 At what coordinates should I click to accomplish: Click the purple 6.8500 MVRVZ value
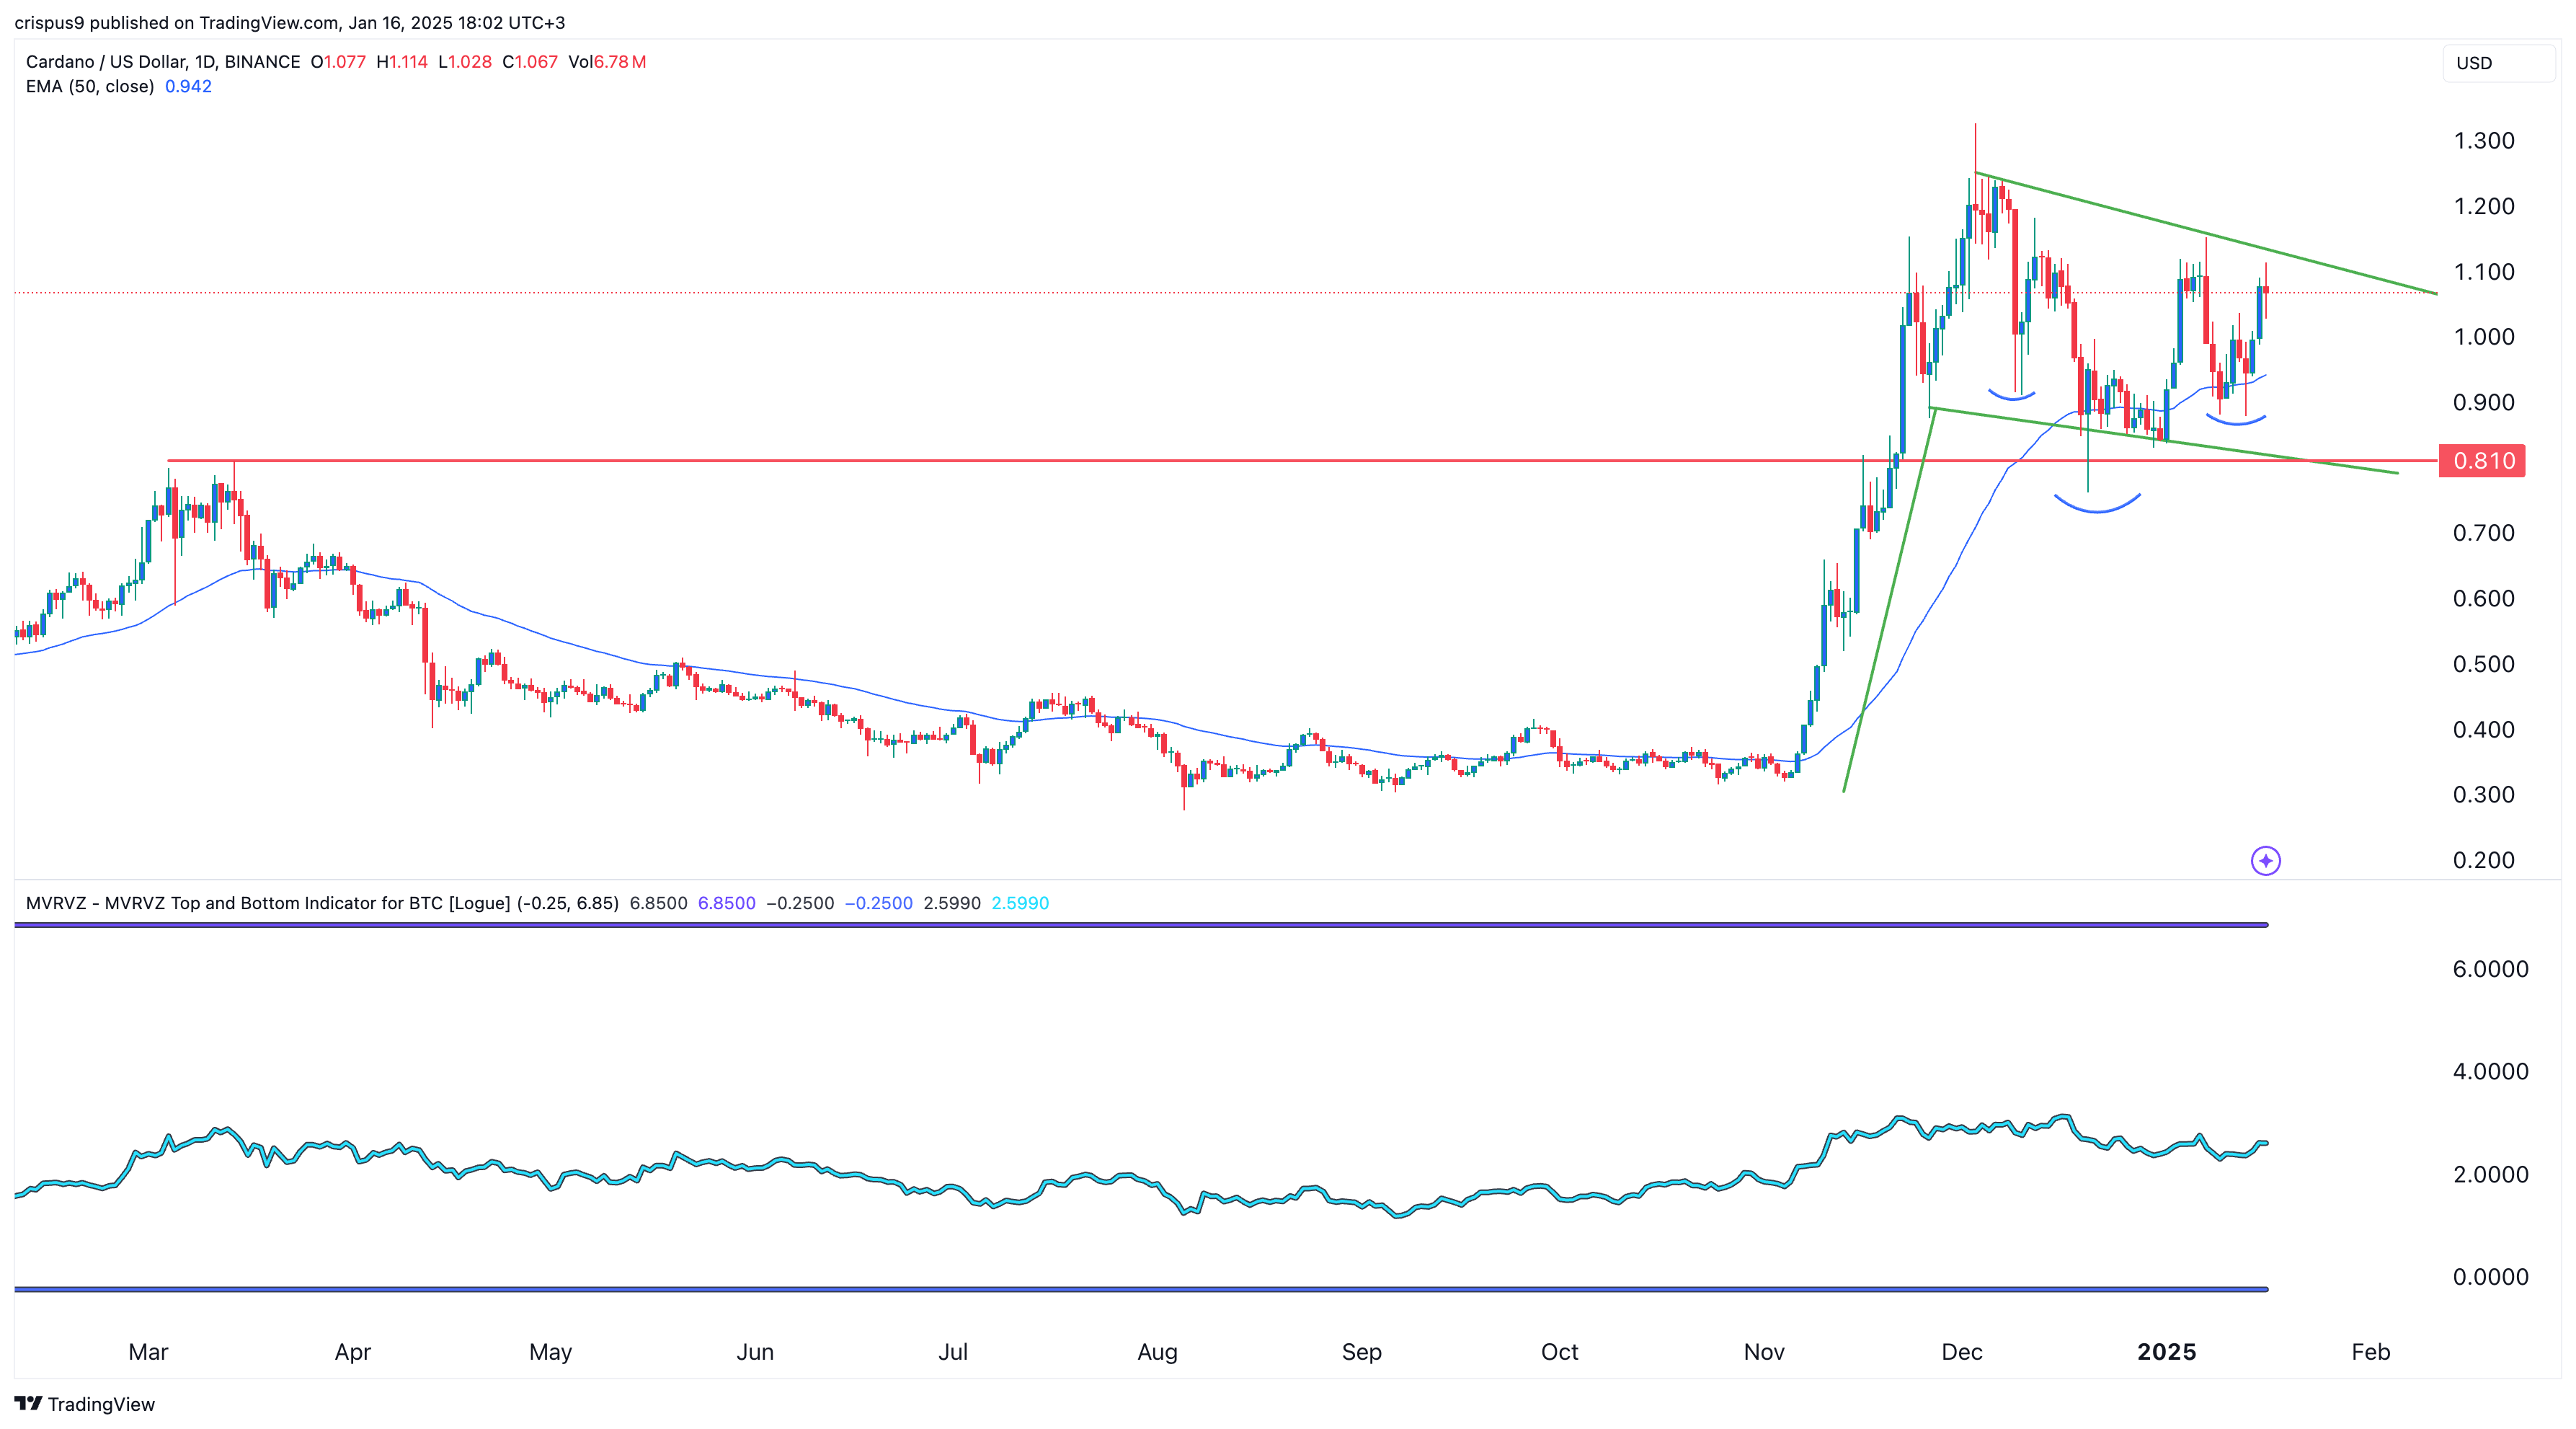tap(726, 903)
